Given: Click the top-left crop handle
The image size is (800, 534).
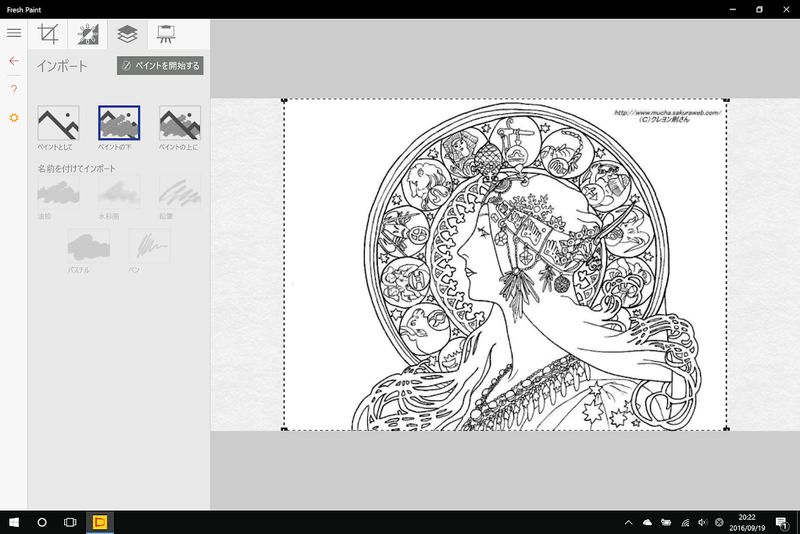Looking at the screenshot, I should pos(284,100).
